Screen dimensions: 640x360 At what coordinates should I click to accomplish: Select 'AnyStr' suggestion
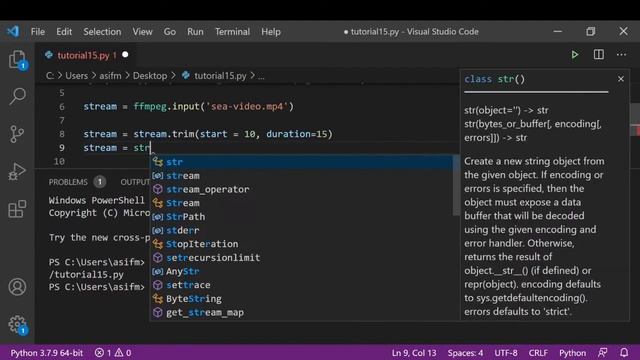pyautogui.click(x=301, y=271)
